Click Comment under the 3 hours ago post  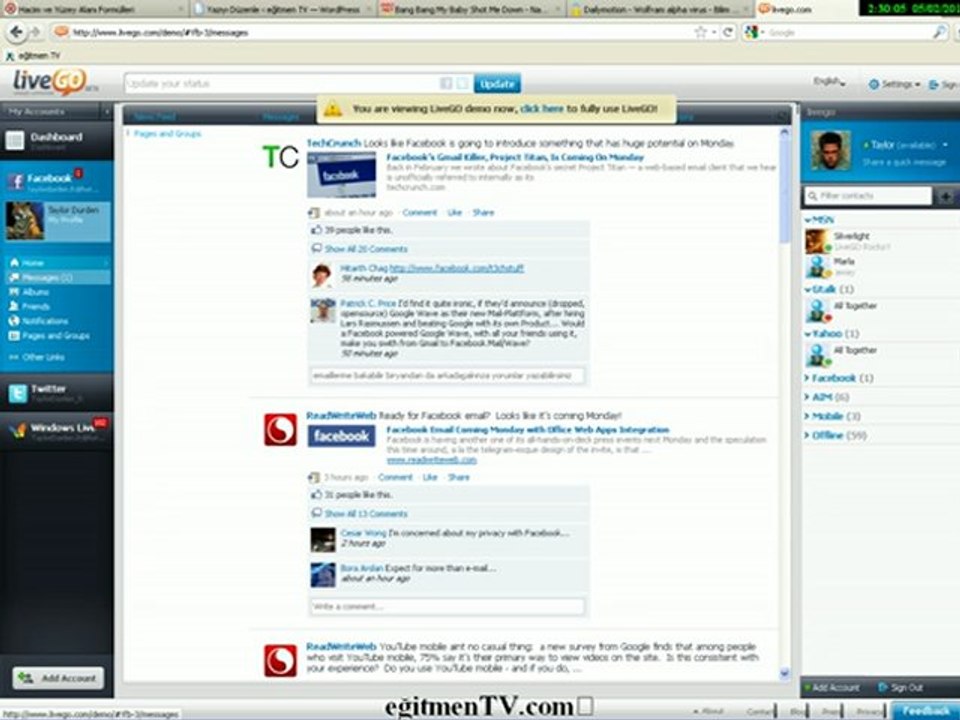[395, 477]
